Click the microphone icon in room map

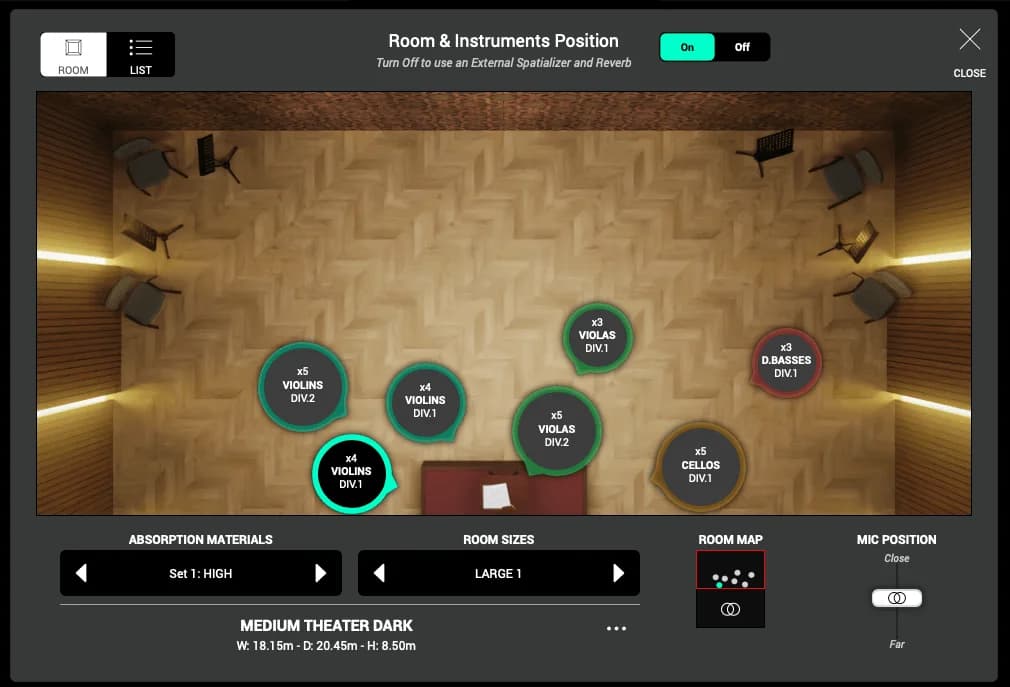[x=730, y=609]
